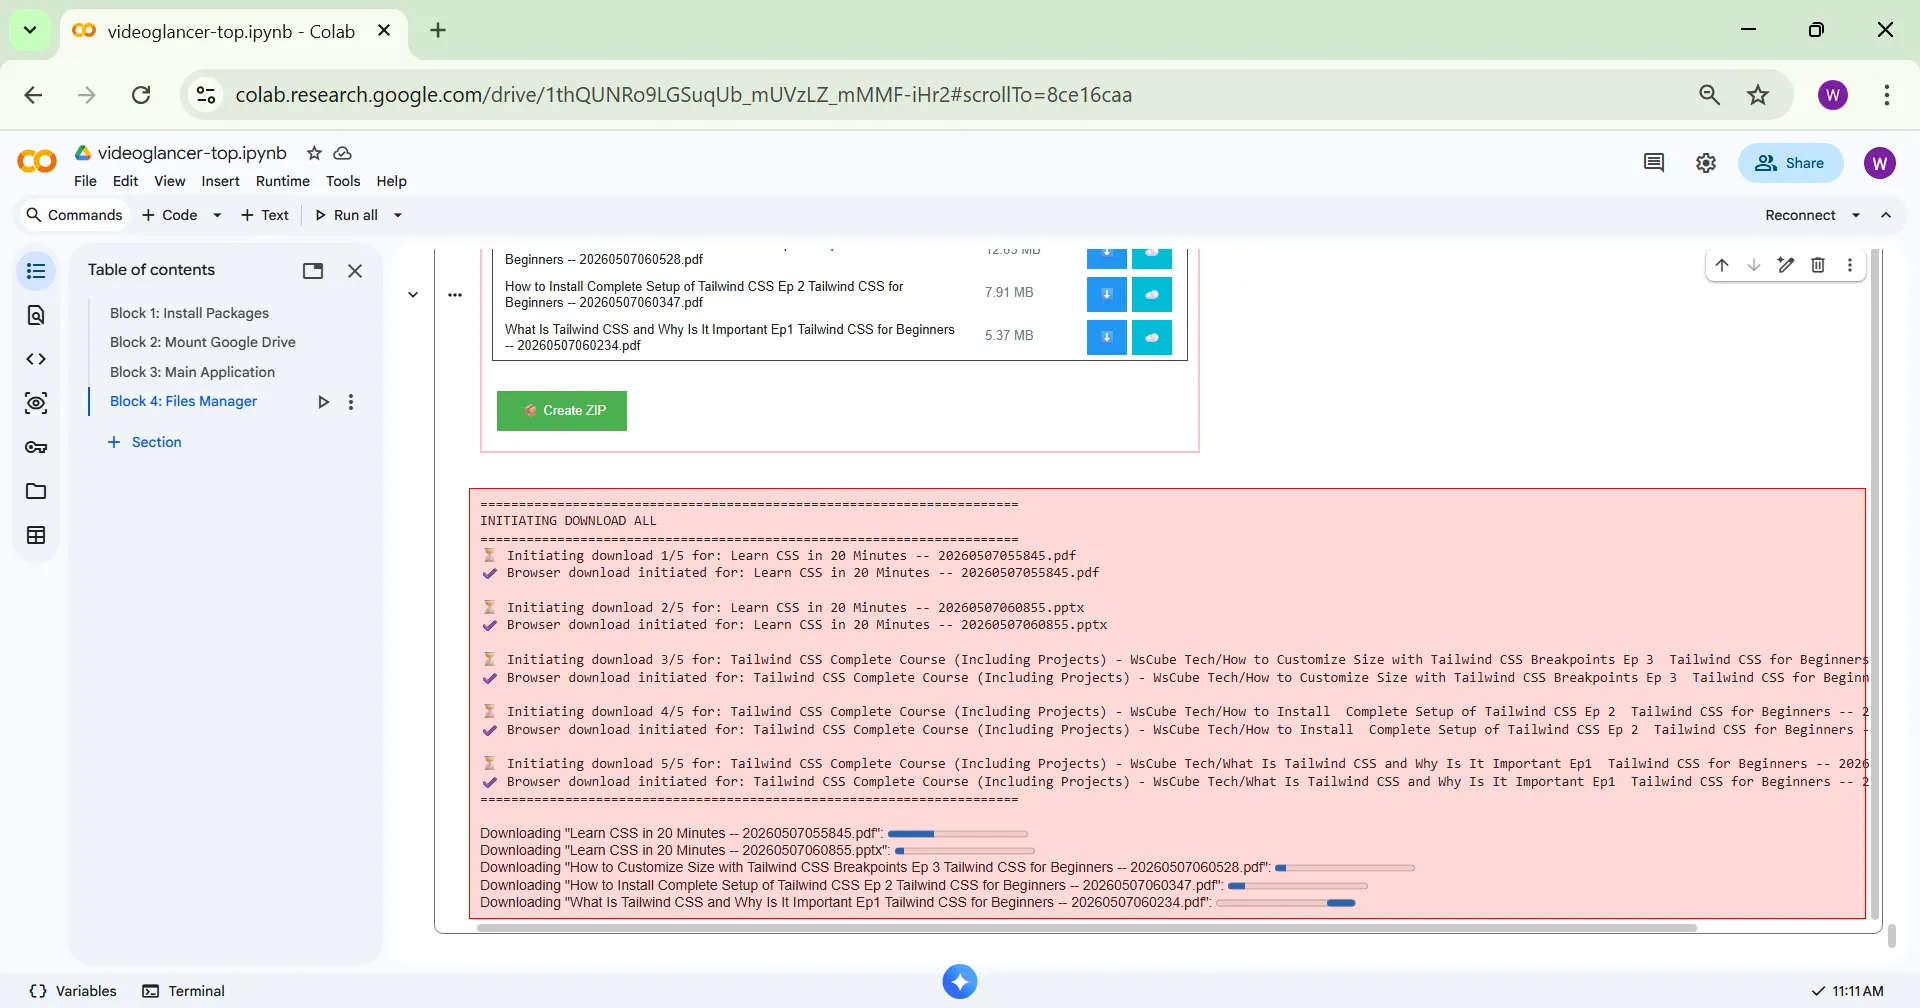This screenshot has height=1008, width=1920.
Task: Open Terminal in status bar
Action: coord(184,991)
